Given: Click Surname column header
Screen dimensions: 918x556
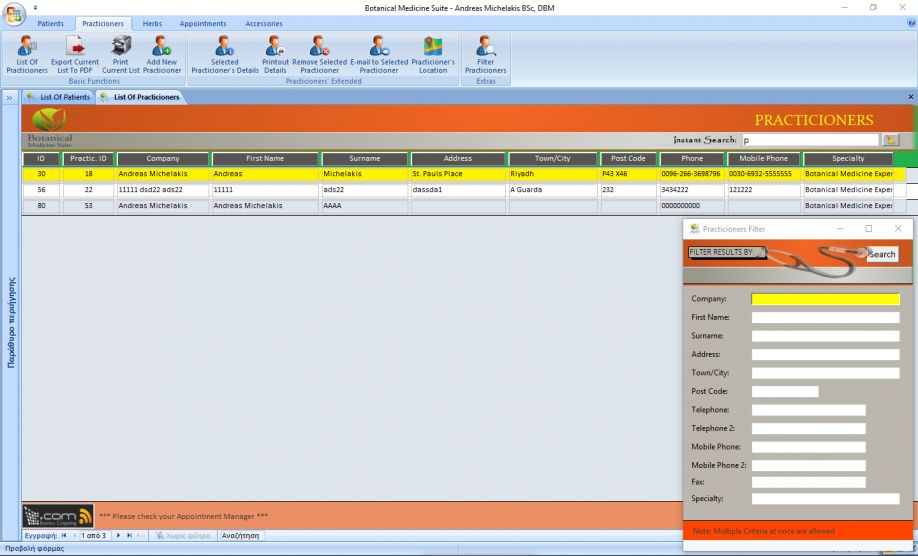Looking at the screenshot, I should 365,159.
